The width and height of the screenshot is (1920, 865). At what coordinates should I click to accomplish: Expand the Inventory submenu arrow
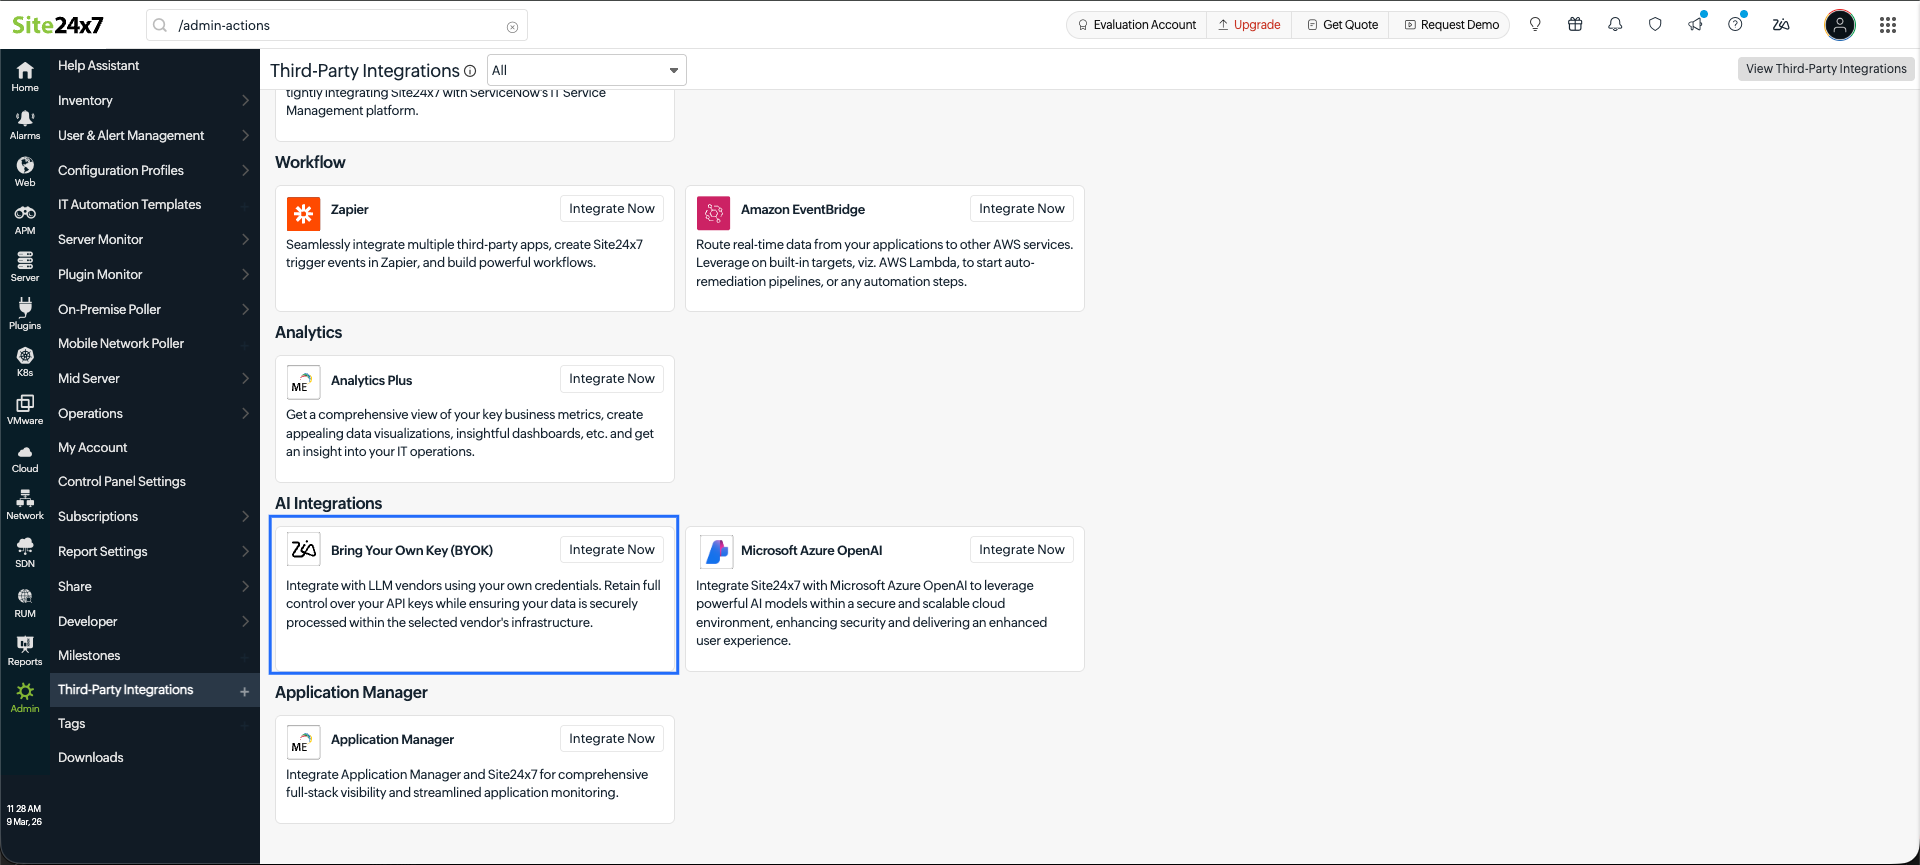click(x=245, y=100)
